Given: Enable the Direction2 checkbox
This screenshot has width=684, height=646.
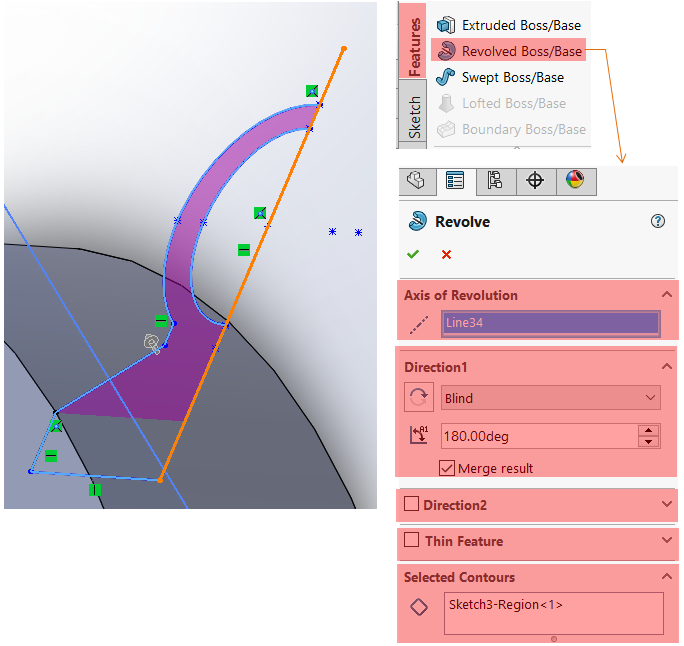Looking at the screenshot, I should (411, 503).
